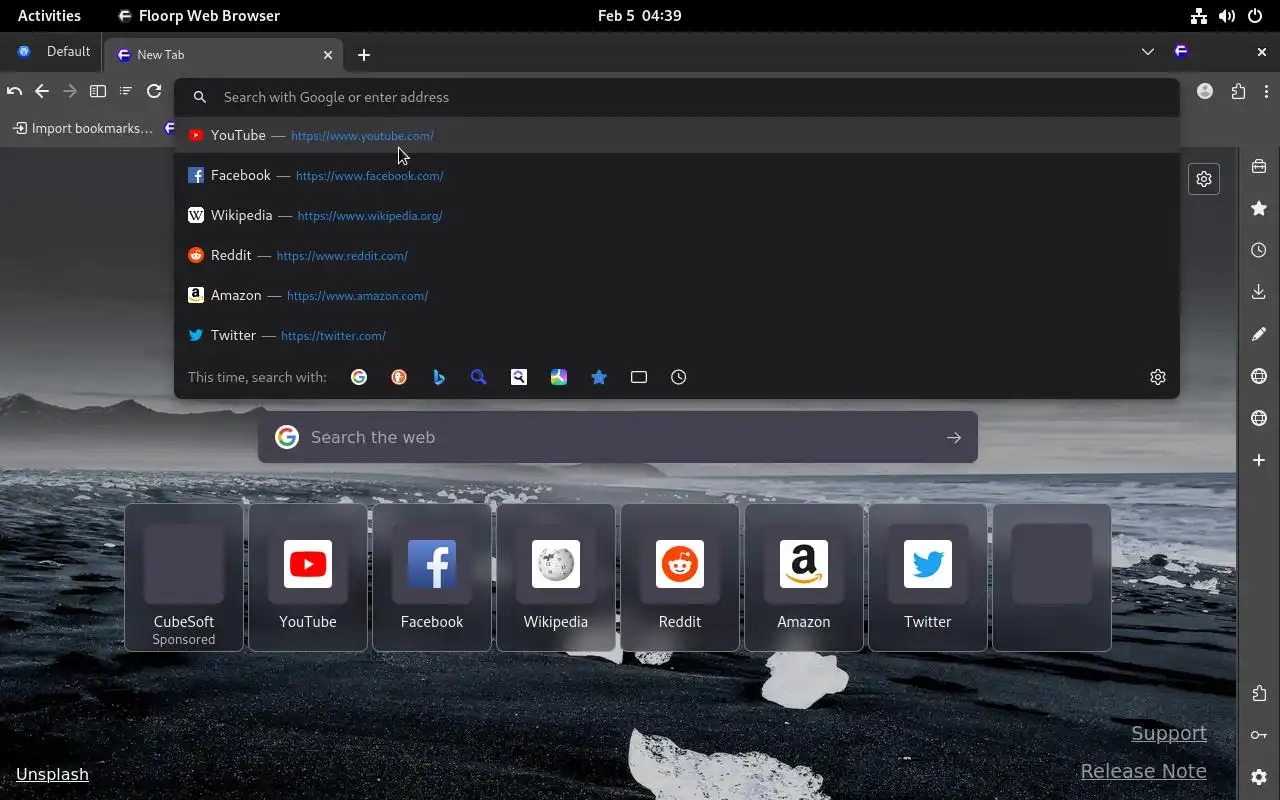Choose the YouTube suggestion in dropdown
Screen dimensions: 1280x800
(677, 135)
